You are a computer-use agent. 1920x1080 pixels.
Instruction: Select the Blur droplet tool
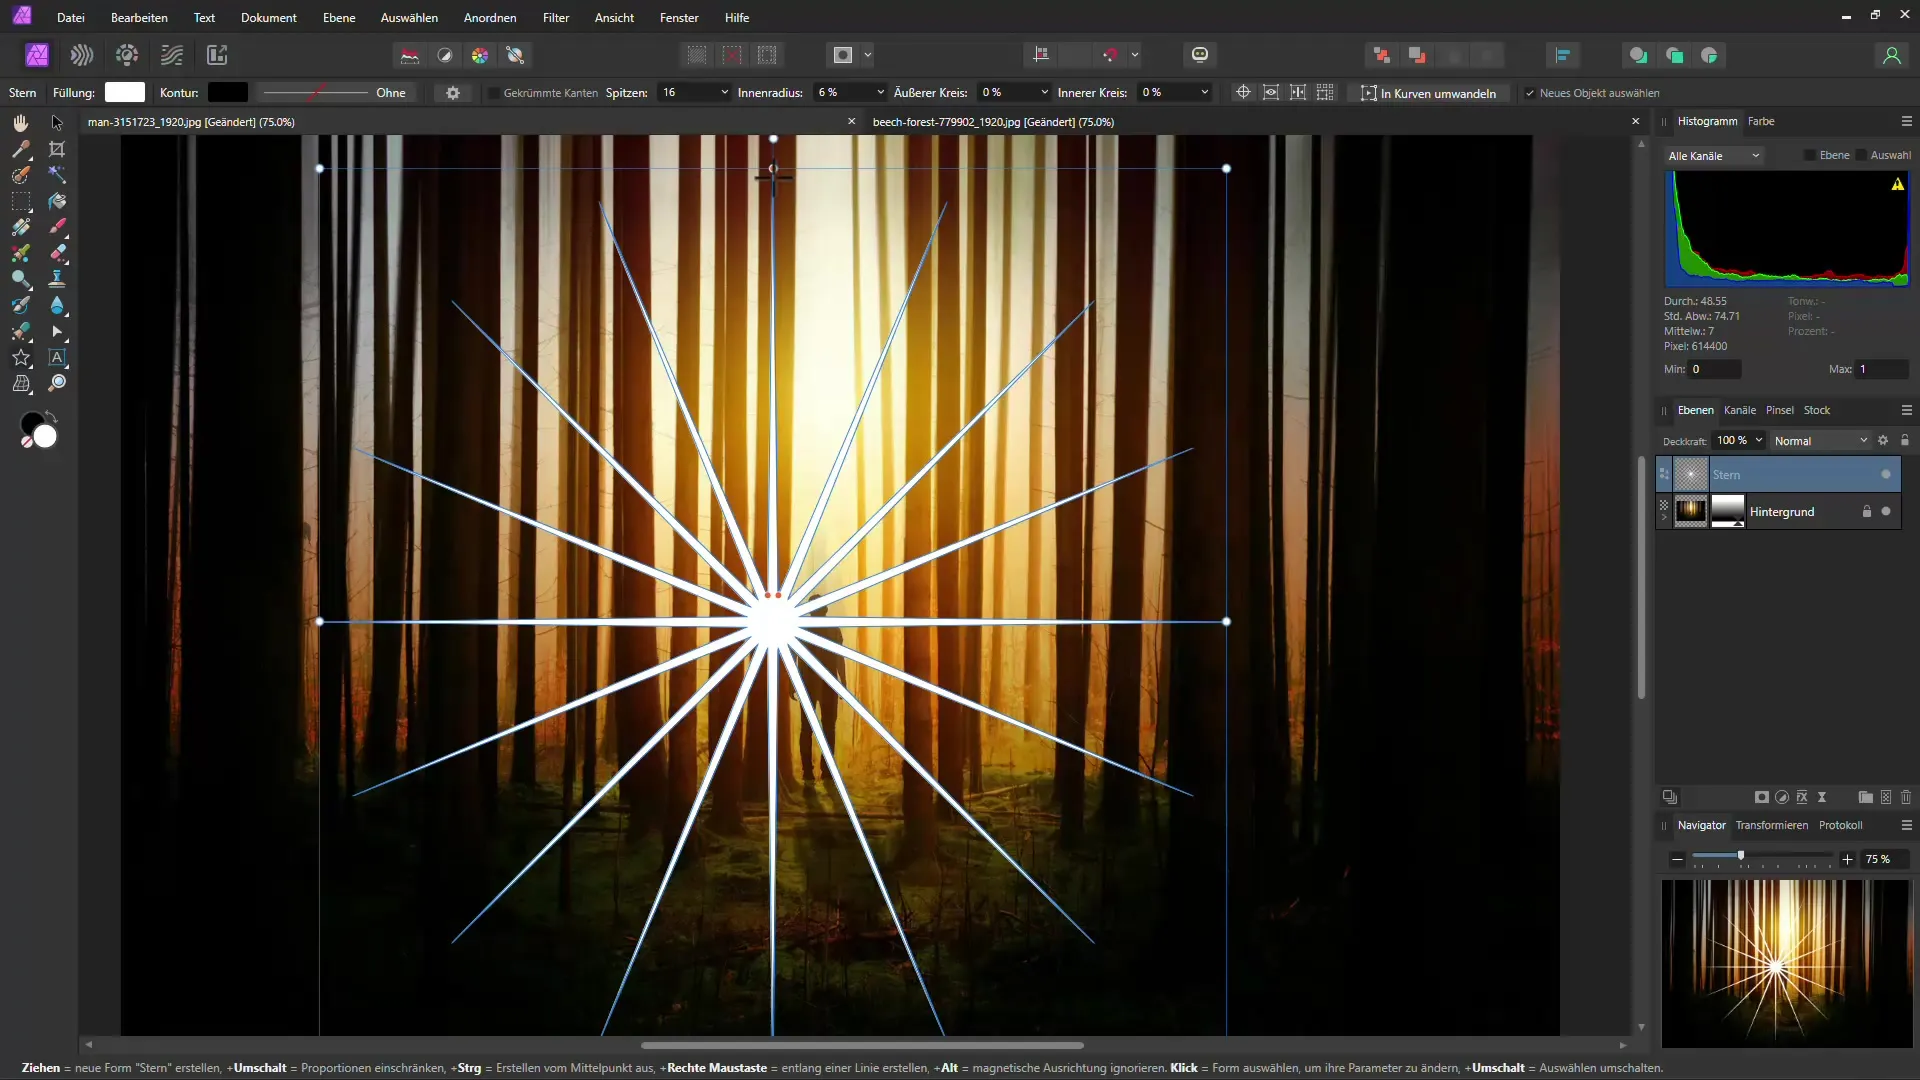57,305
